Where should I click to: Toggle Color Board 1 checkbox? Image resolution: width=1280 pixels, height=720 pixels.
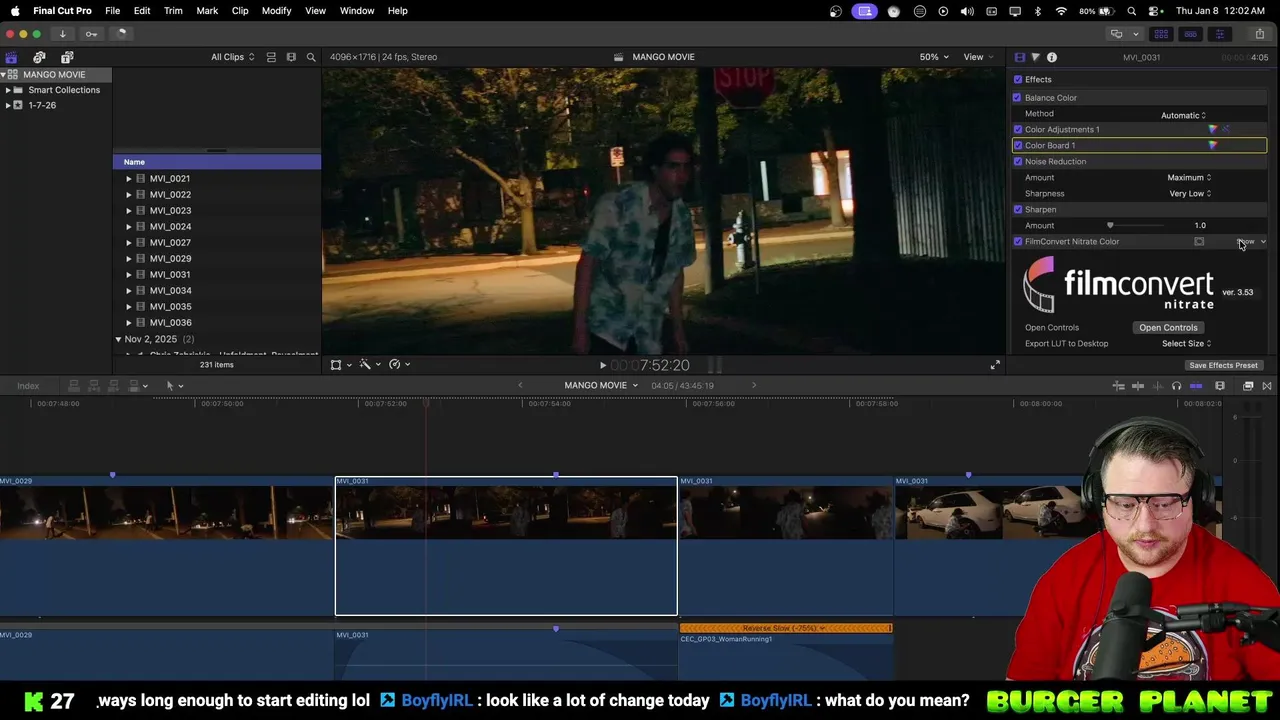tap(1018, 145)
